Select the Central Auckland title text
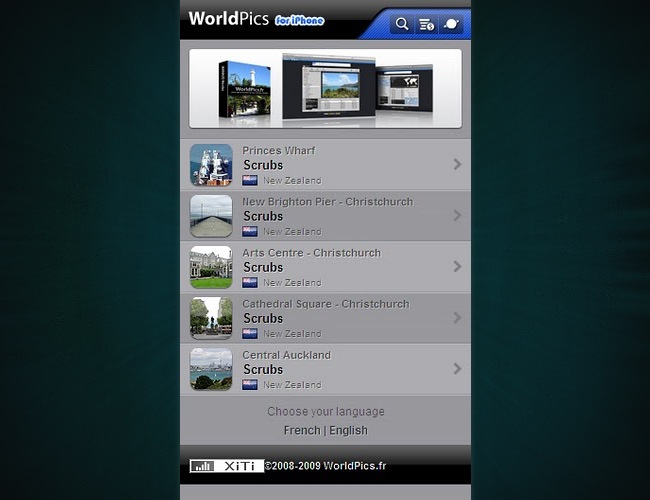The width and height of the screenshot is (650, 500). click(x=286, y=355)
